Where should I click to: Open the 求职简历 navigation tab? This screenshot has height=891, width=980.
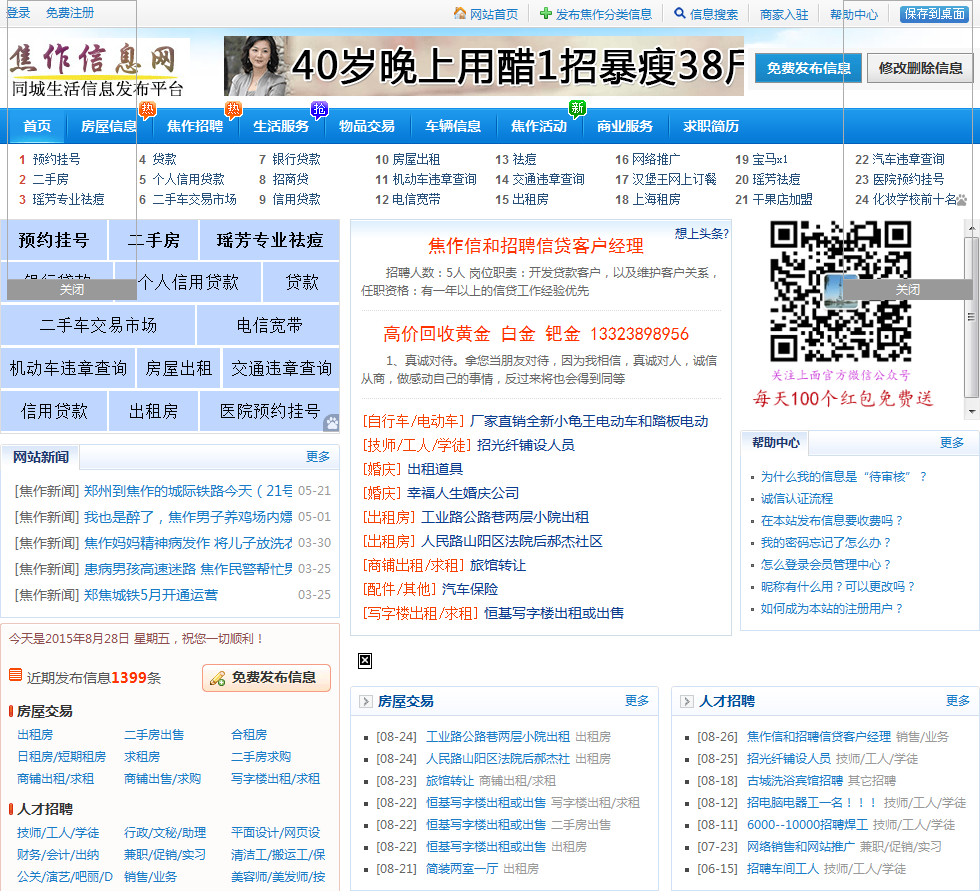point(711,126)
